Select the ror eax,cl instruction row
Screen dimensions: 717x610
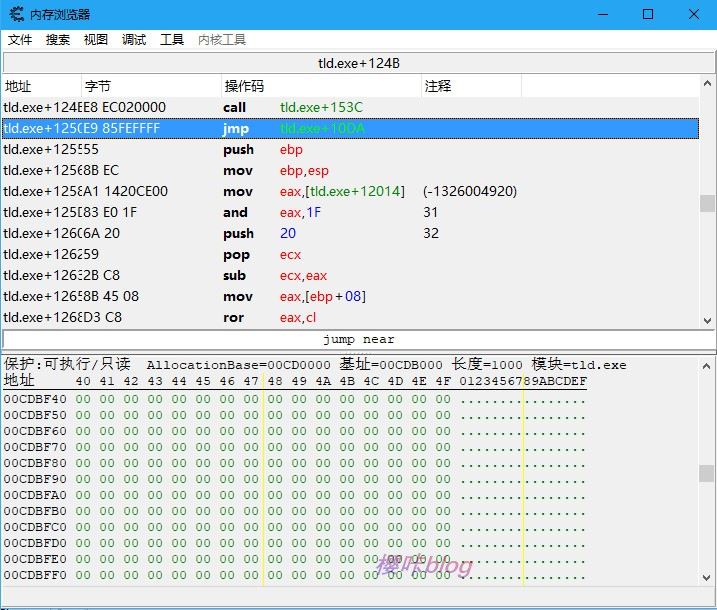coord(300,318)
